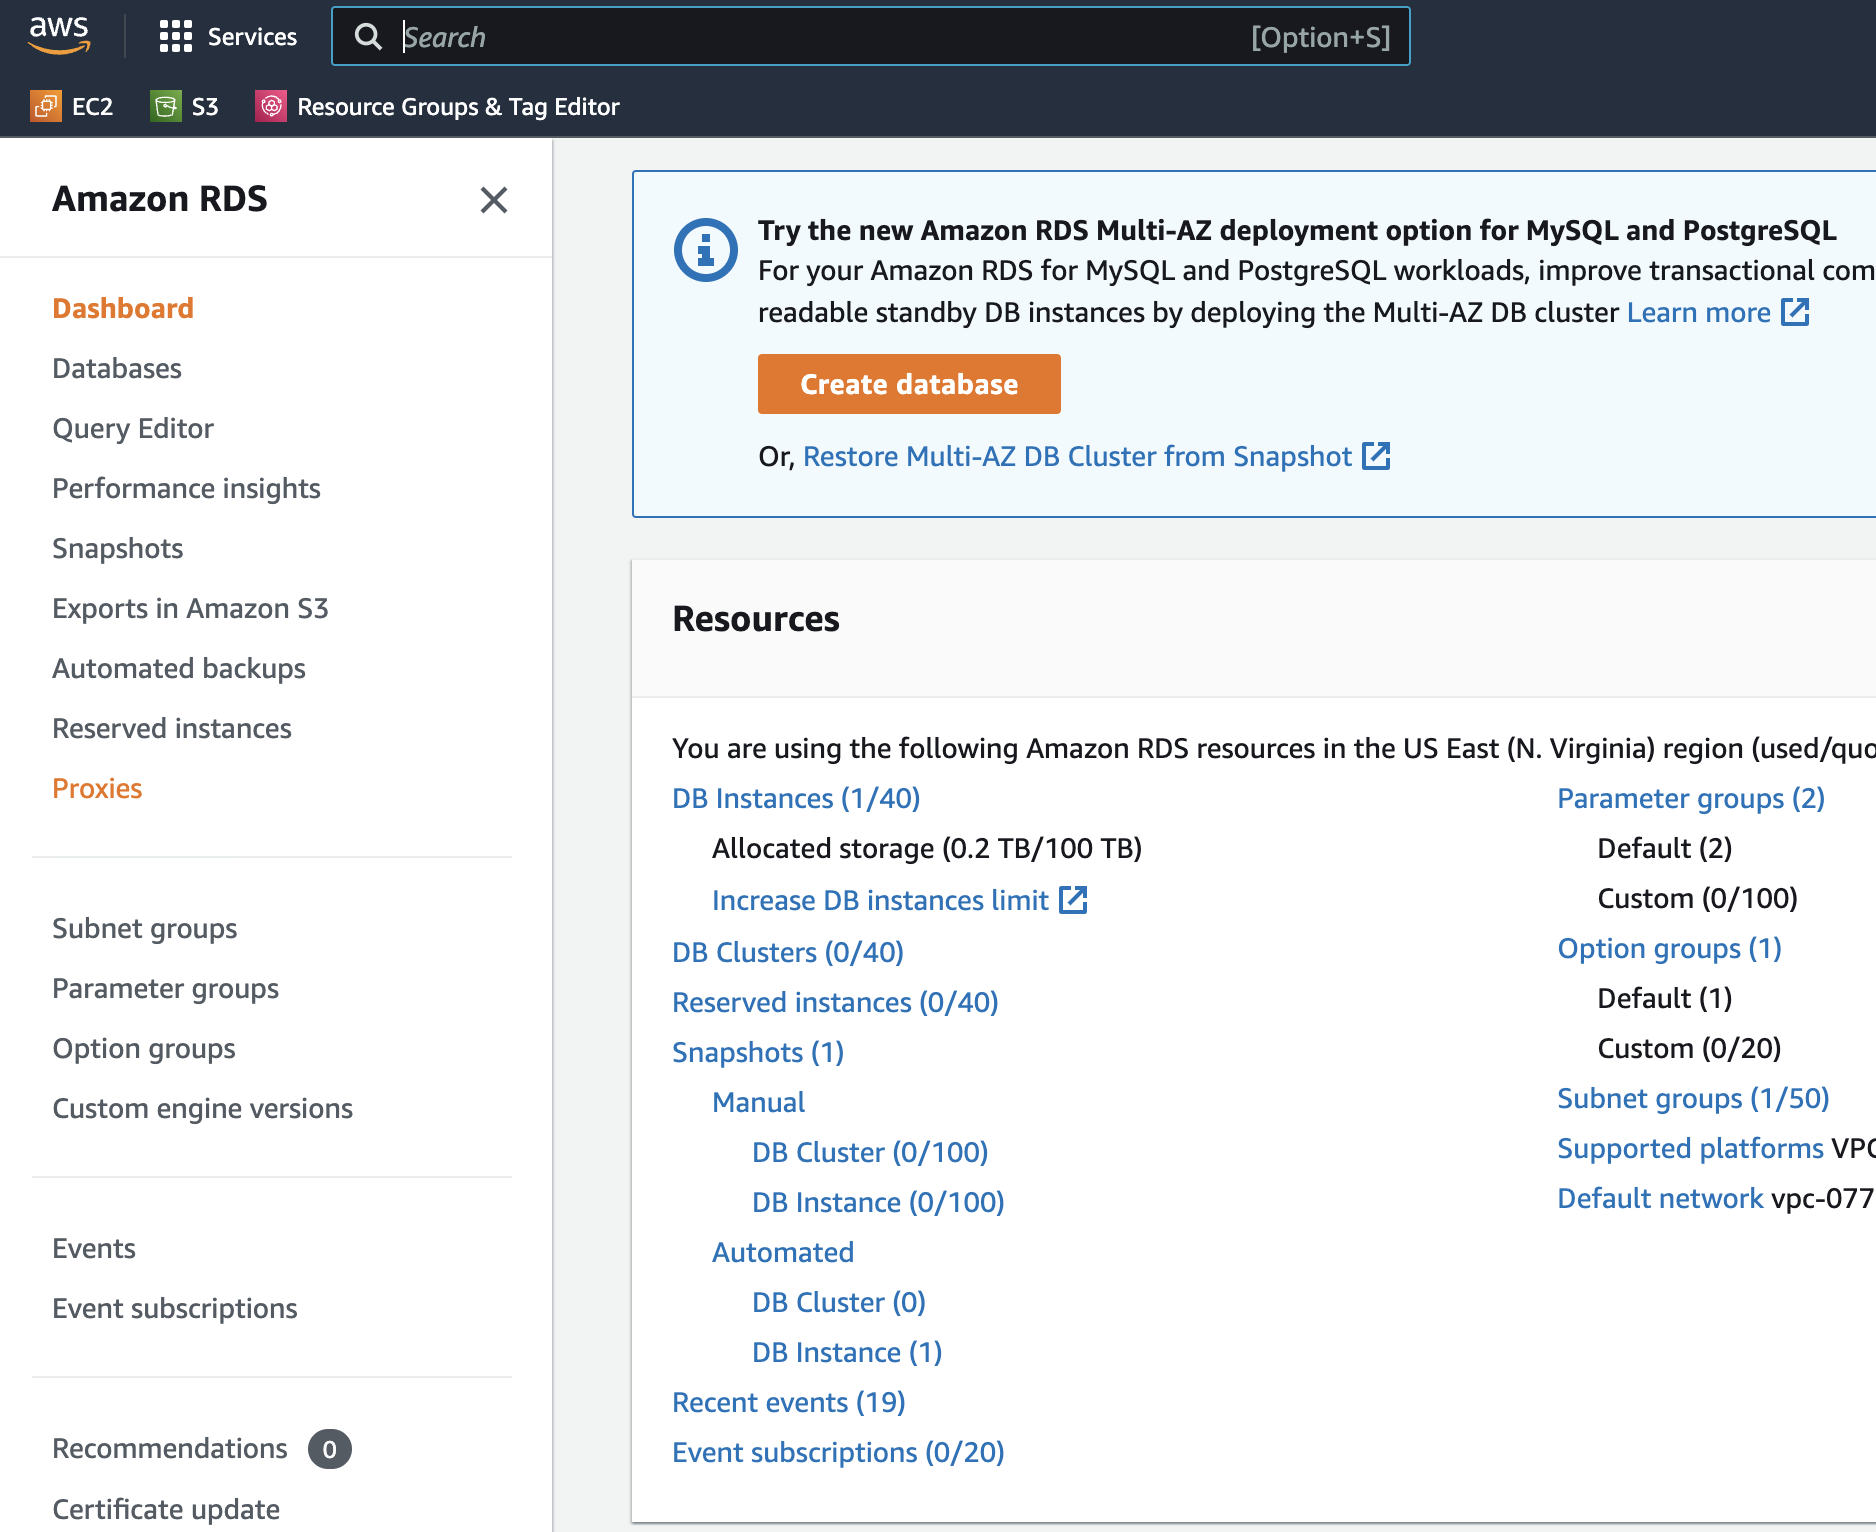Open Automated snapshots link
Viewport: 1876px width, 1532px height.
point(783,1252)
